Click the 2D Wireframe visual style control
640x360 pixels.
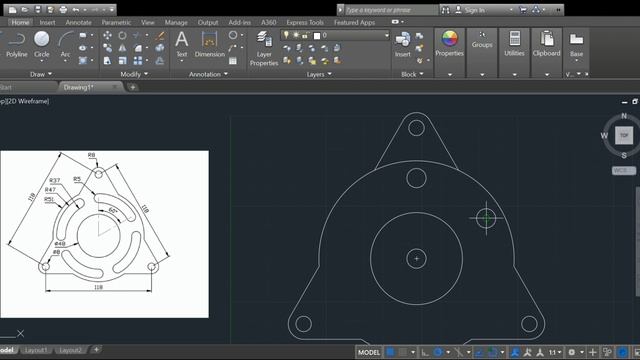27,101
